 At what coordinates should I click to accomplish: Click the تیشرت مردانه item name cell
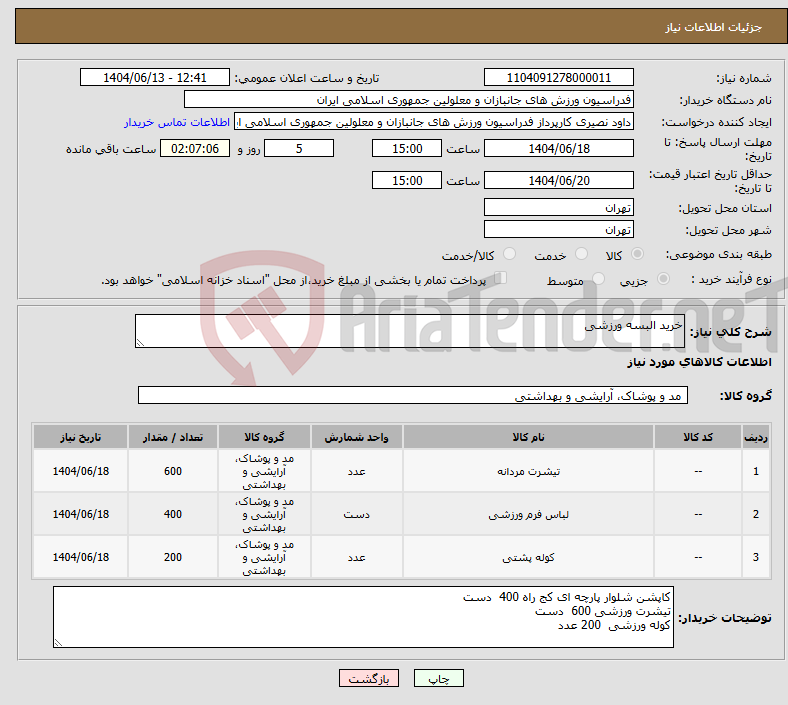tap(528, 471)
